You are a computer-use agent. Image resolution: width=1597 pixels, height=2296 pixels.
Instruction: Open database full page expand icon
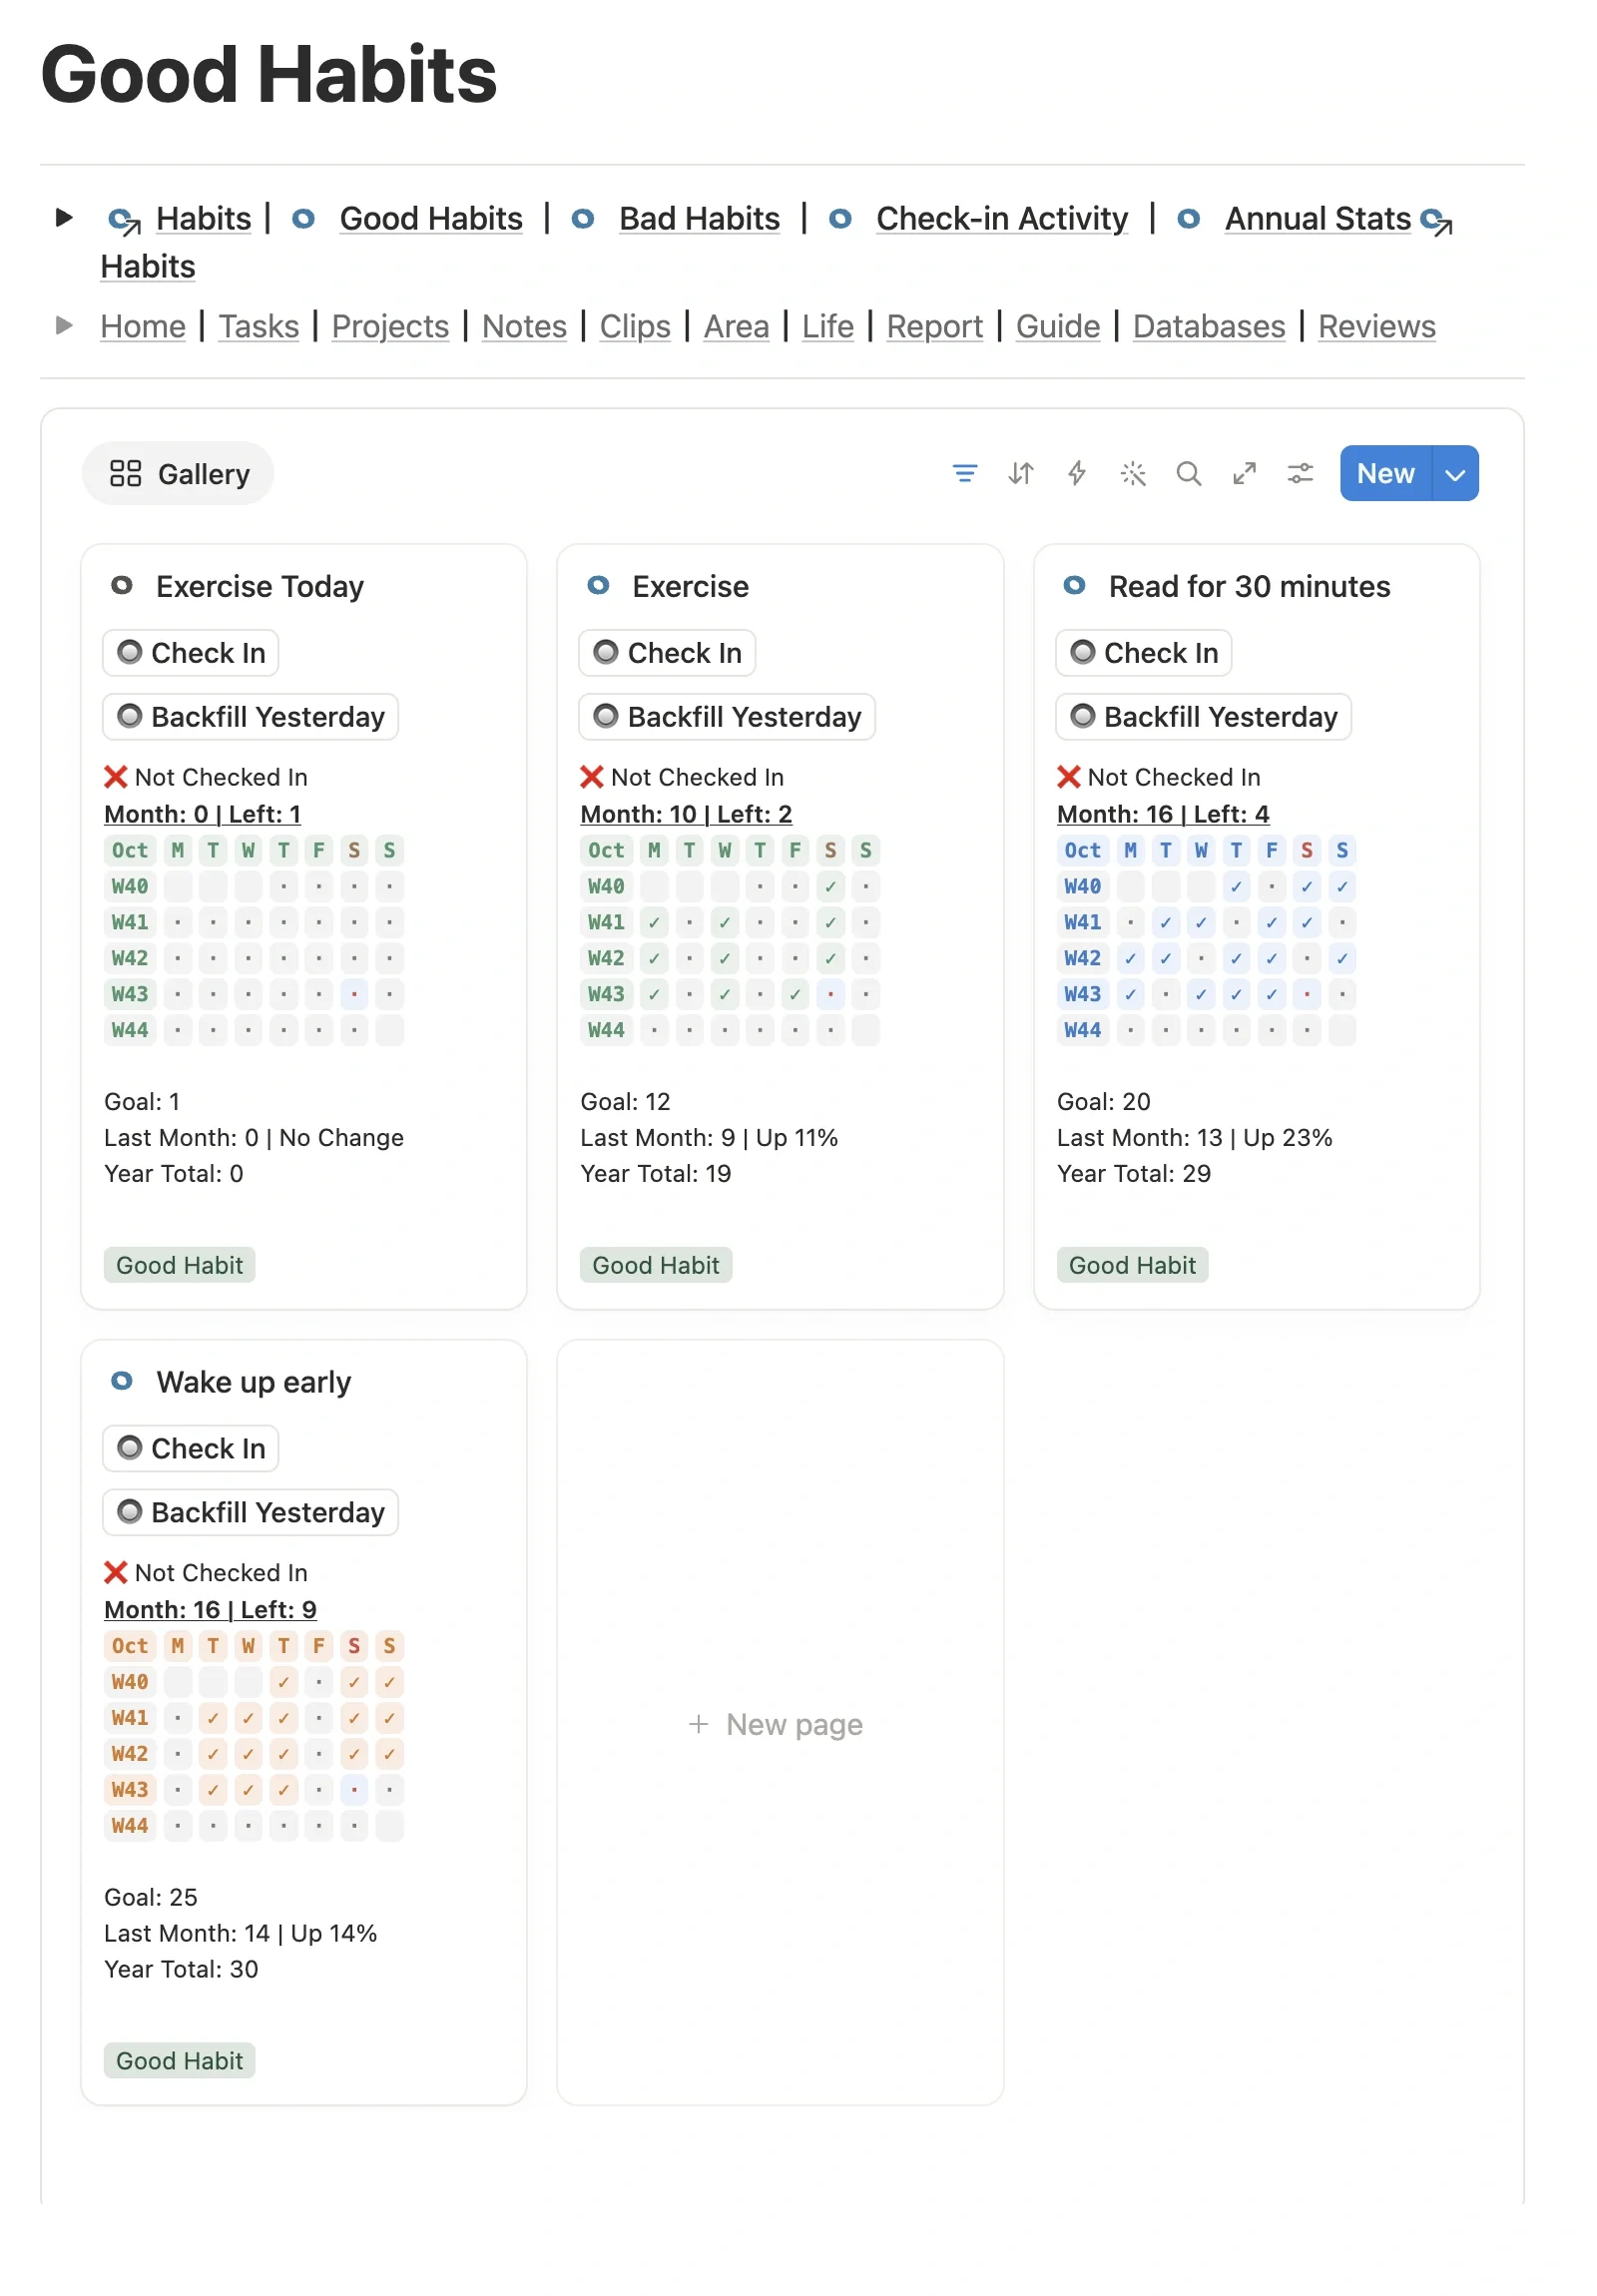click(1244, 473)
